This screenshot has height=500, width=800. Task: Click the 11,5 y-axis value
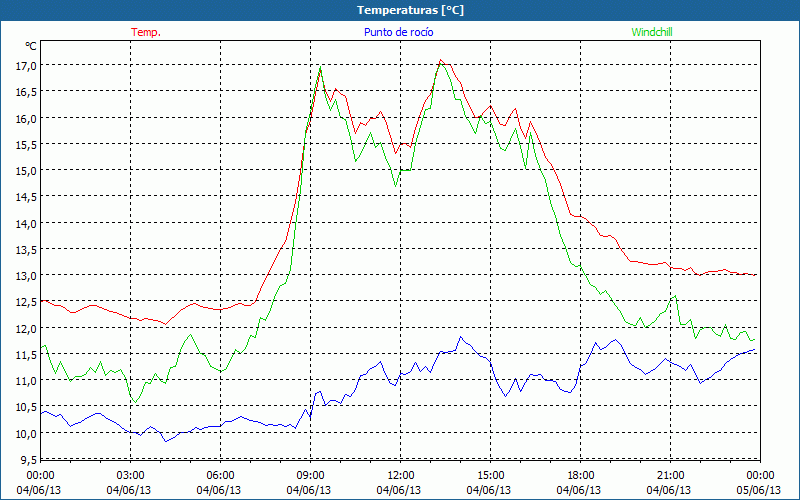(27, 355)
